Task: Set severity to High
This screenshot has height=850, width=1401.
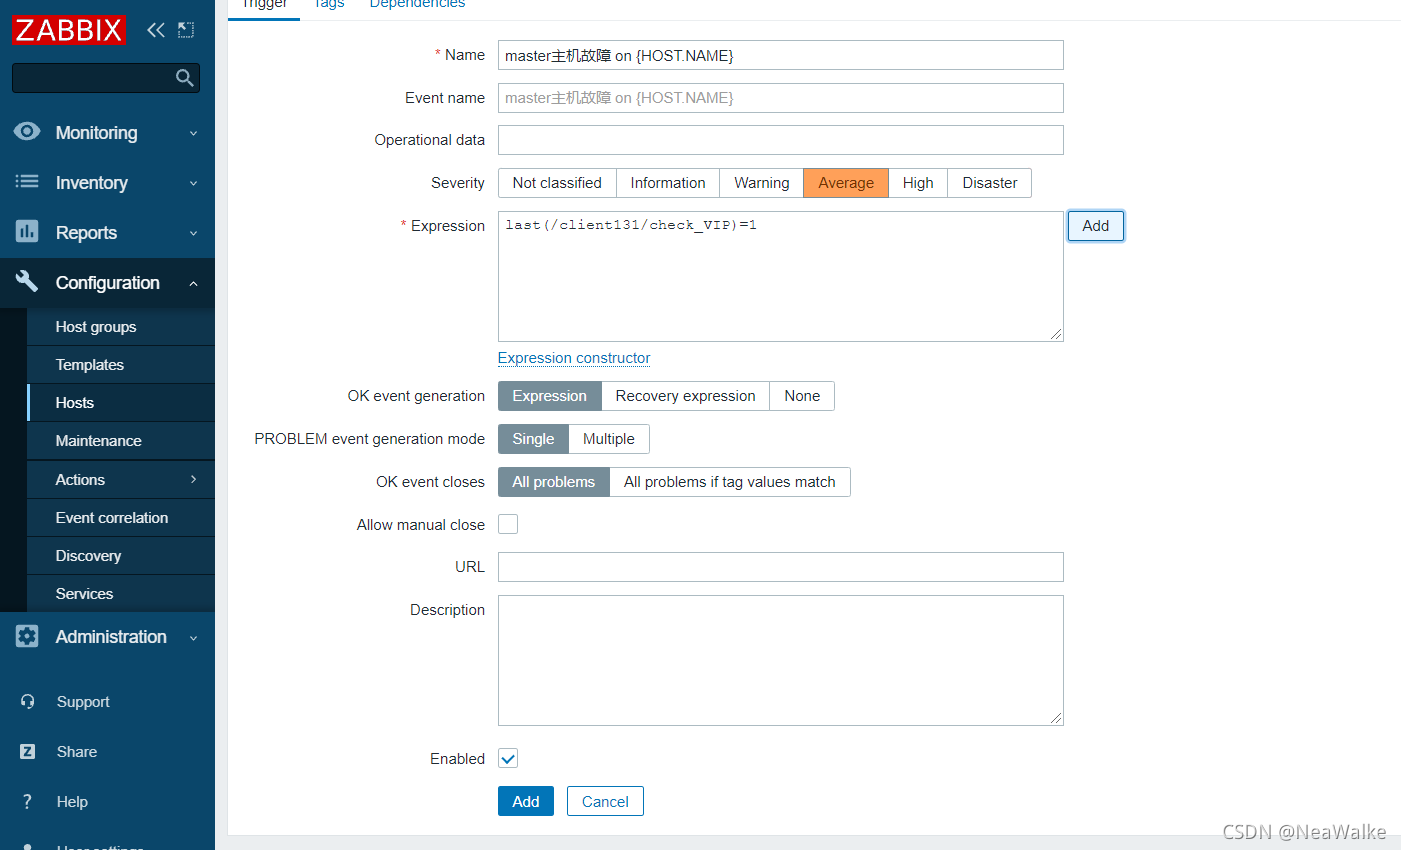Action: coord(918,183)
